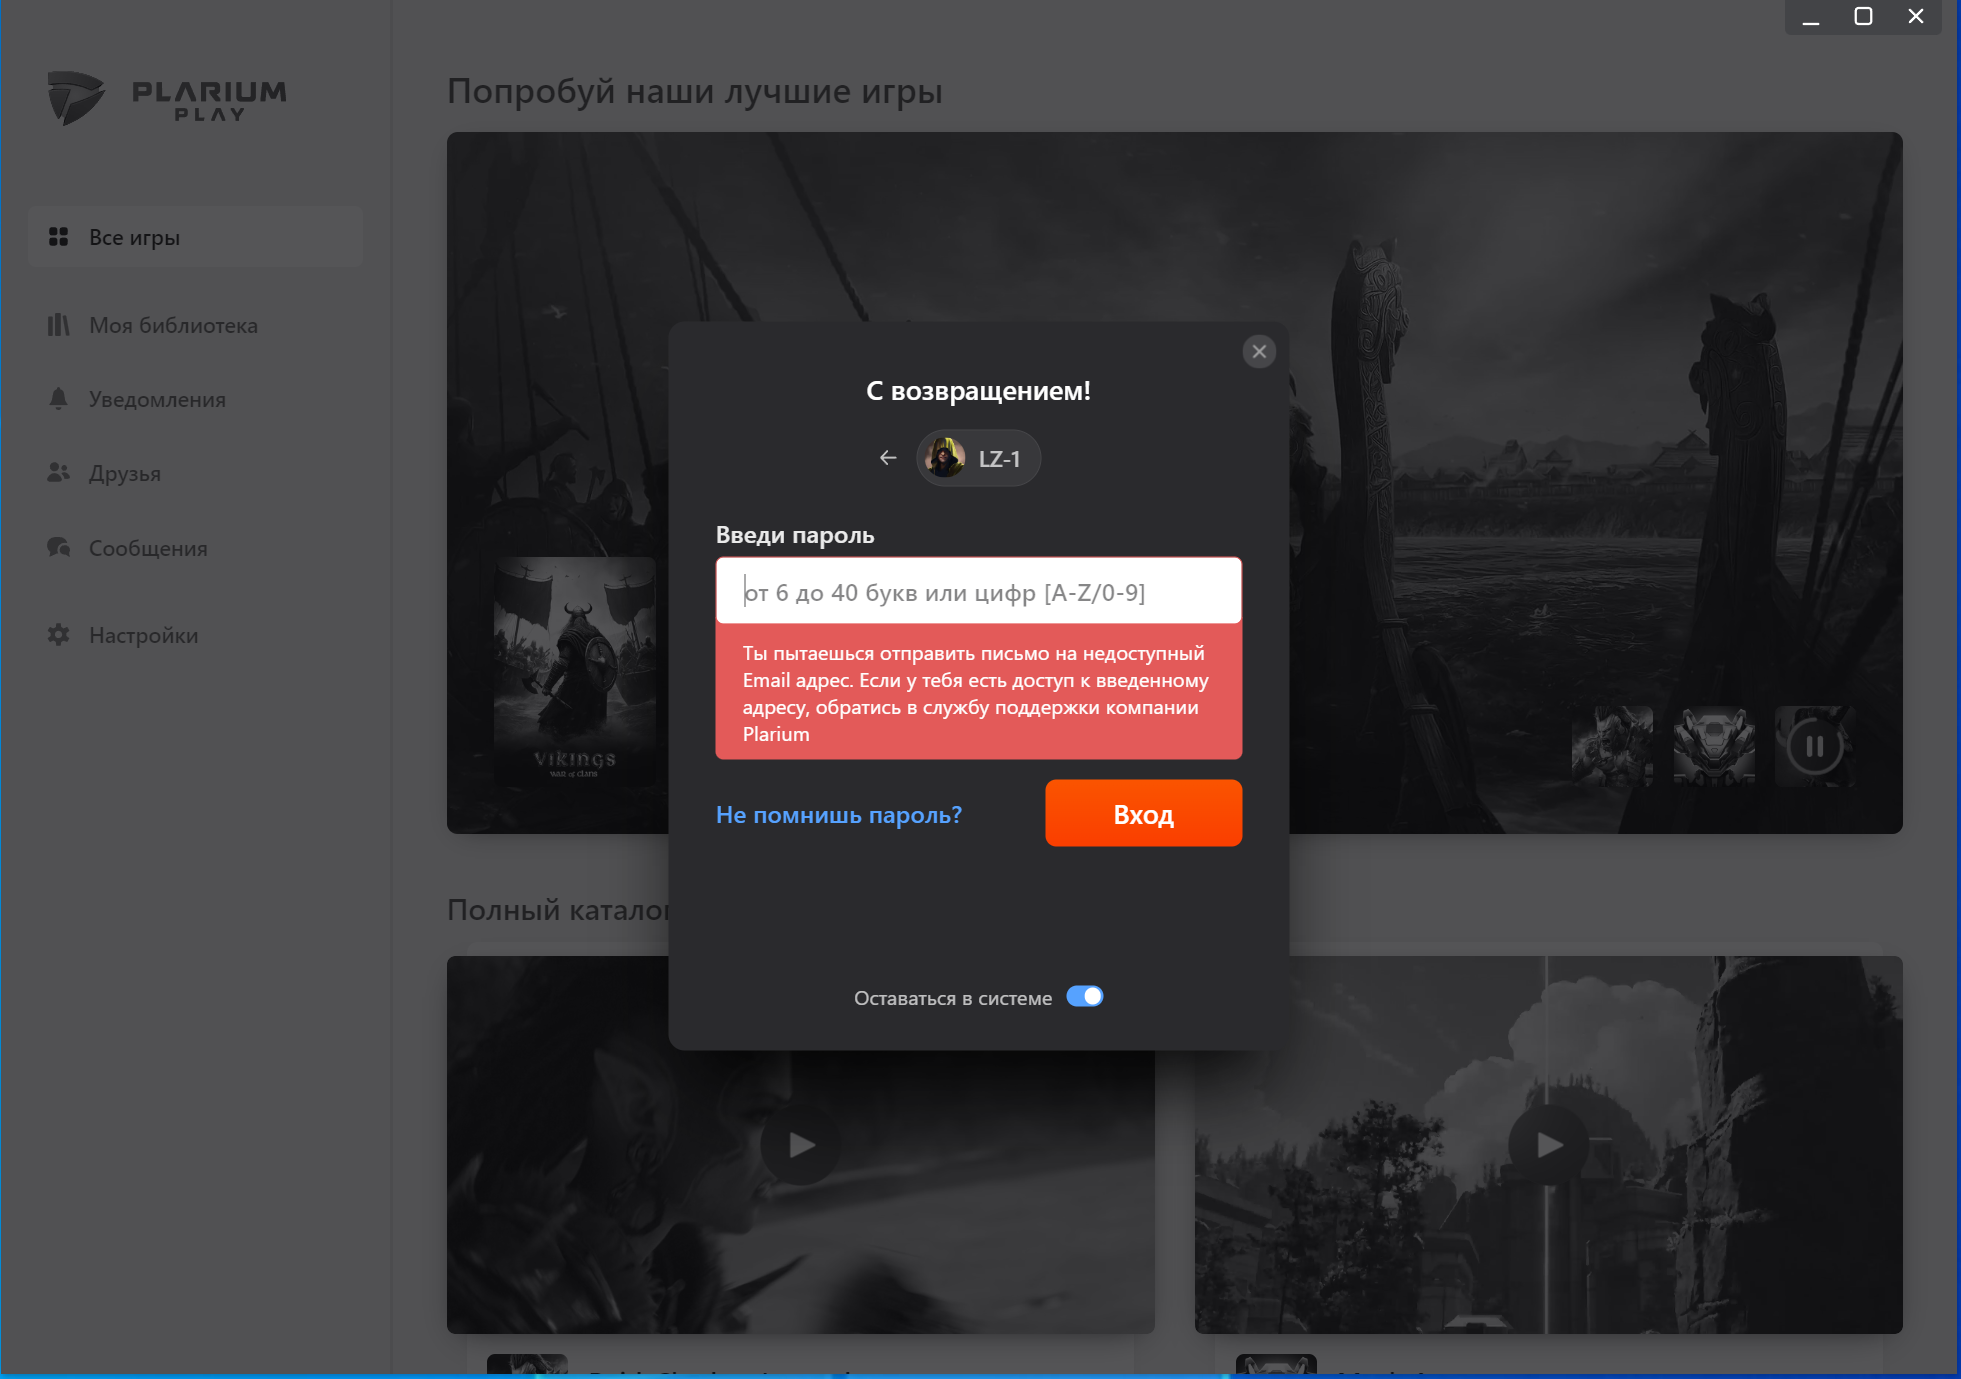The height and width of the screenshot is (1379, 1961).
Task: Click the LZ-1 account chip
Action: [x=978, y=458]
